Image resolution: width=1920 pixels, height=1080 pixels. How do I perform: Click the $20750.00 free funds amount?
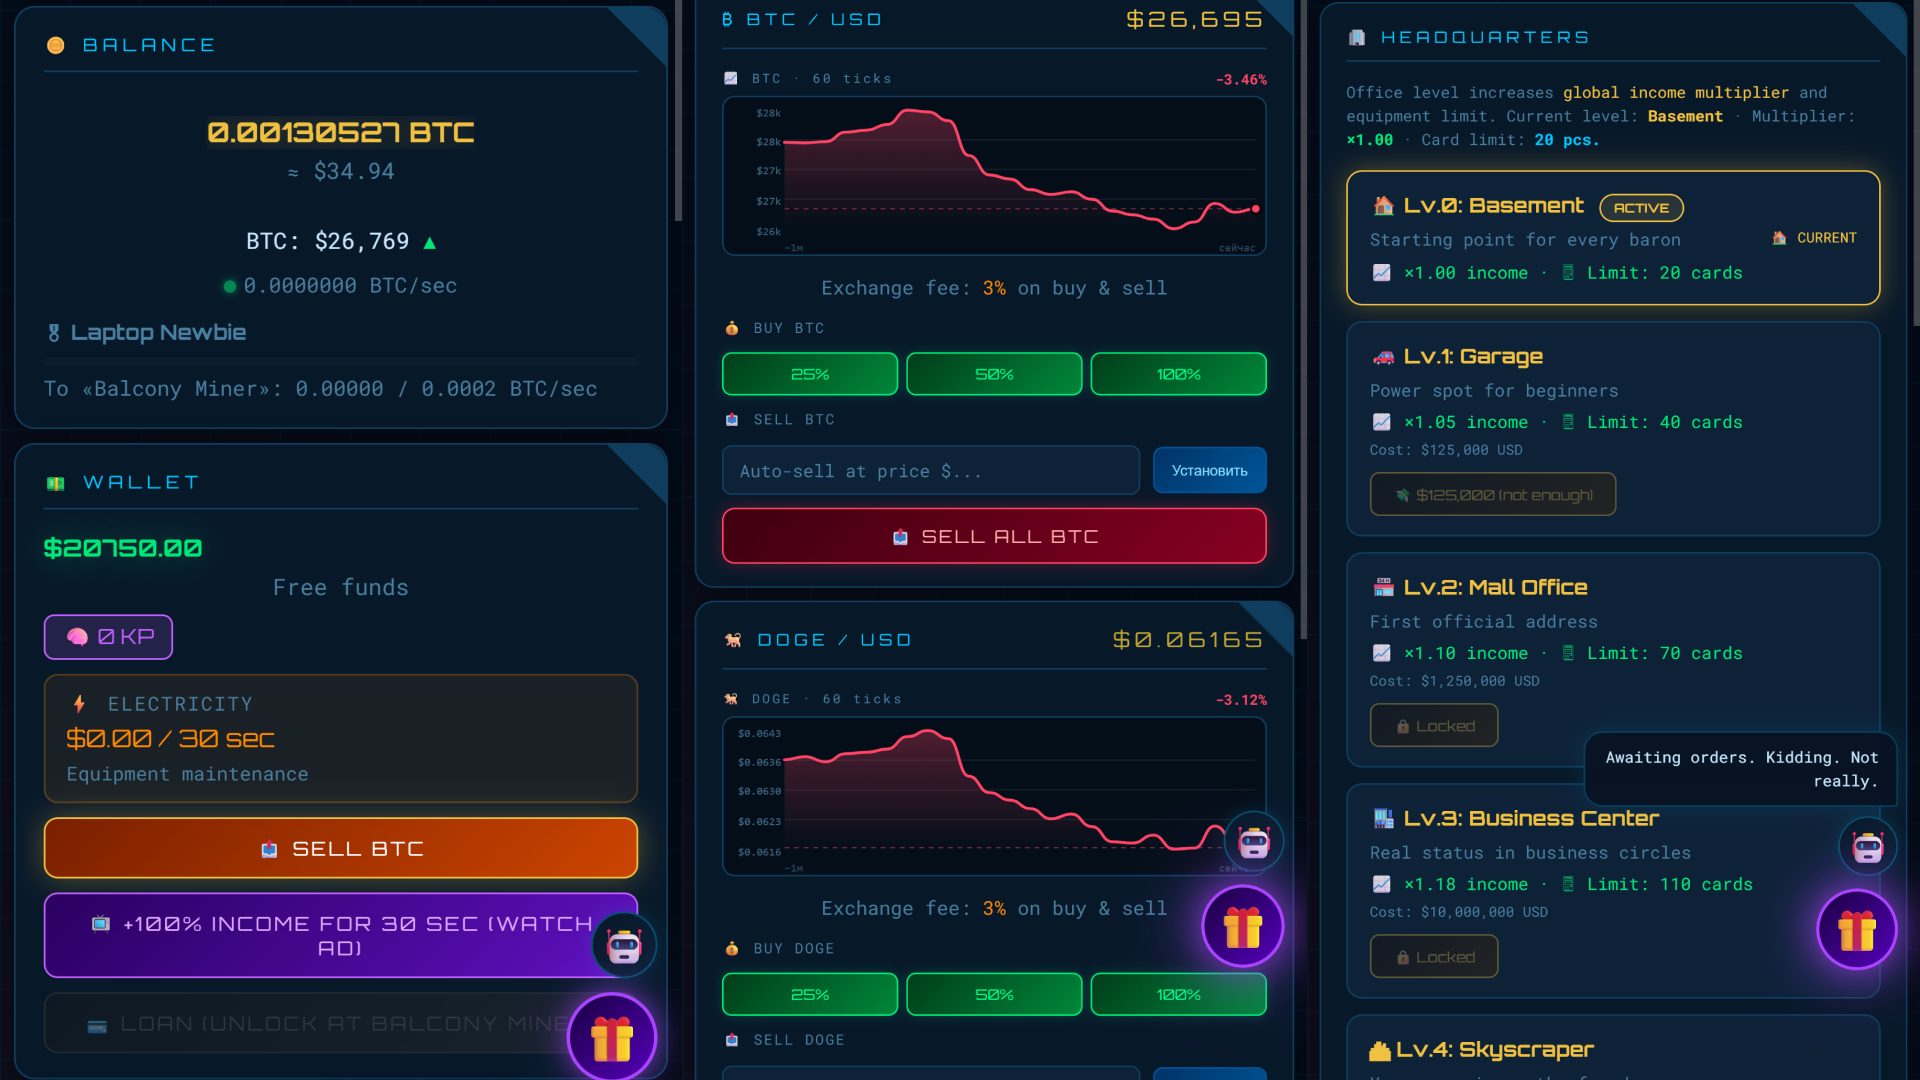point(123,548)
